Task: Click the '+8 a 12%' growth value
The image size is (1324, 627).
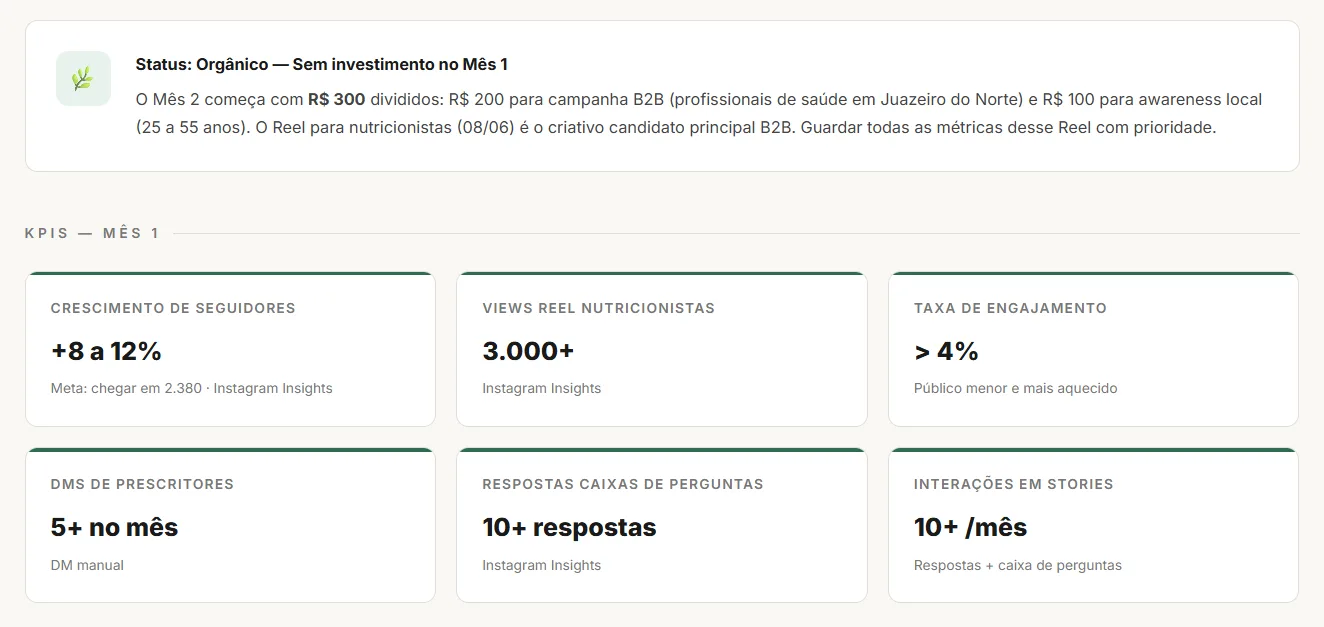Action: 106,351
